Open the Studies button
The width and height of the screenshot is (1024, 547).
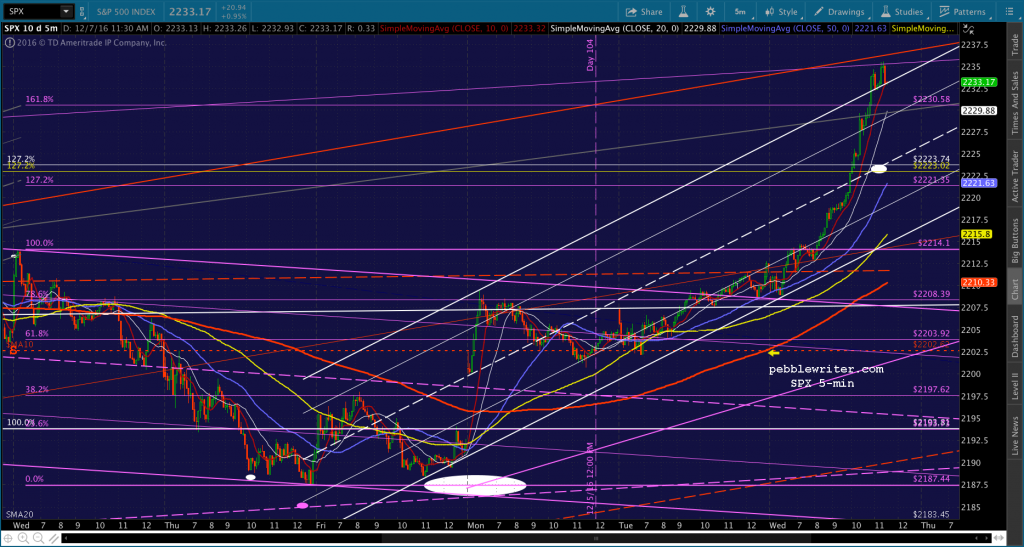tap(901, 11)
